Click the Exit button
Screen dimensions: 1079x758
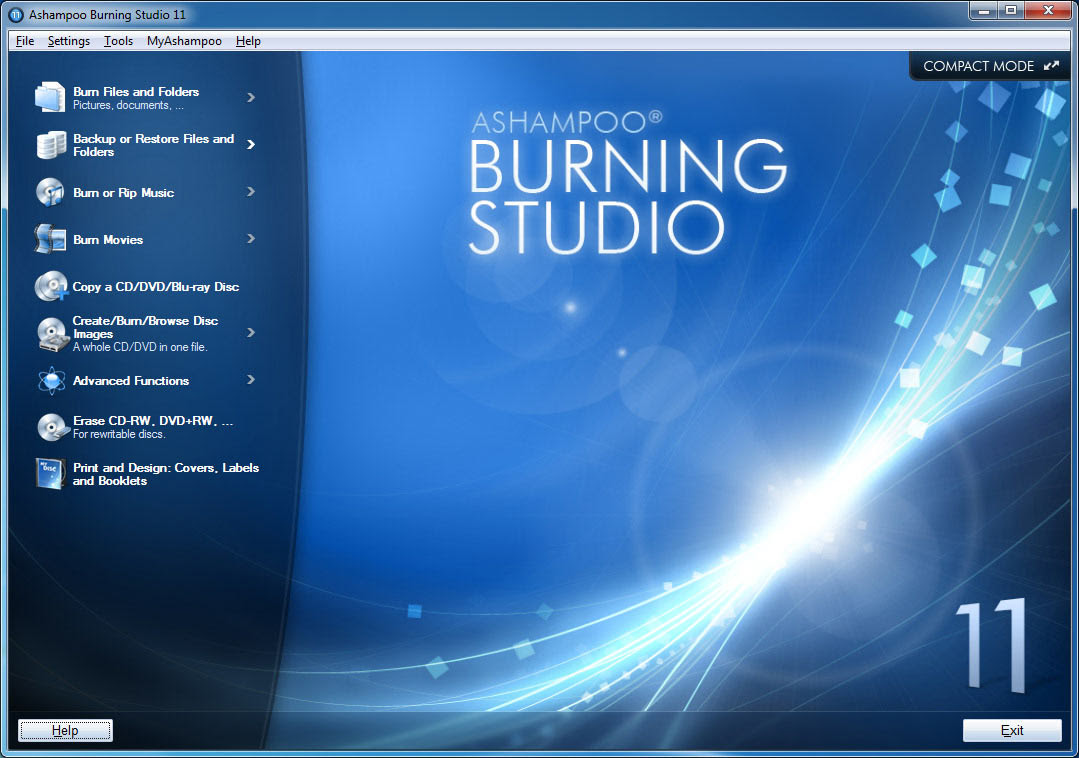1012,730
